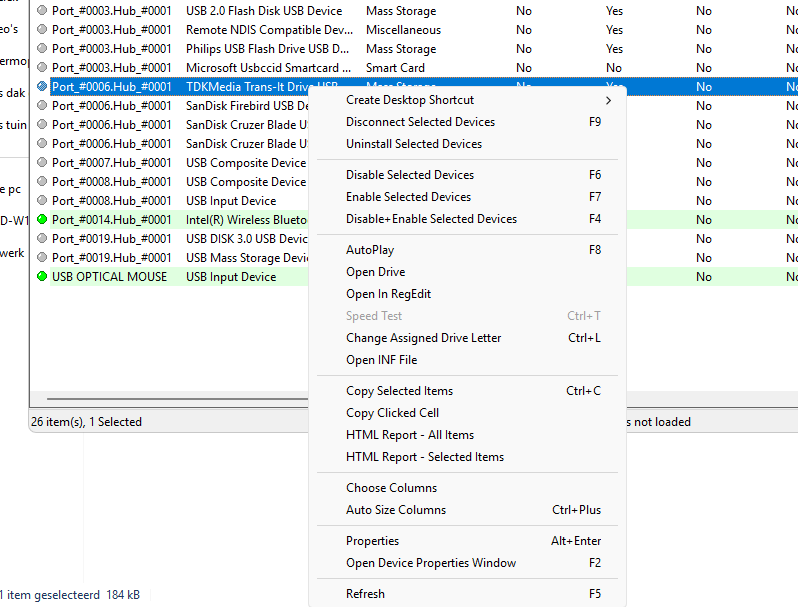
Task: Choose Disable Selected Devices
Action: [x=467, y=175]
